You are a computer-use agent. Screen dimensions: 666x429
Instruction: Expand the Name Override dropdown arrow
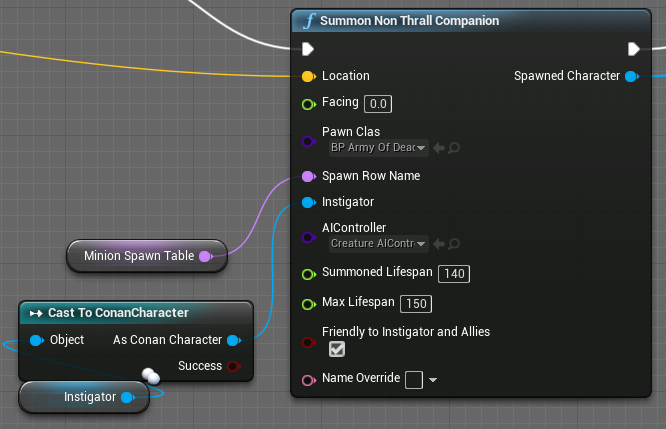pyautogui.click(x=433, y=380)
